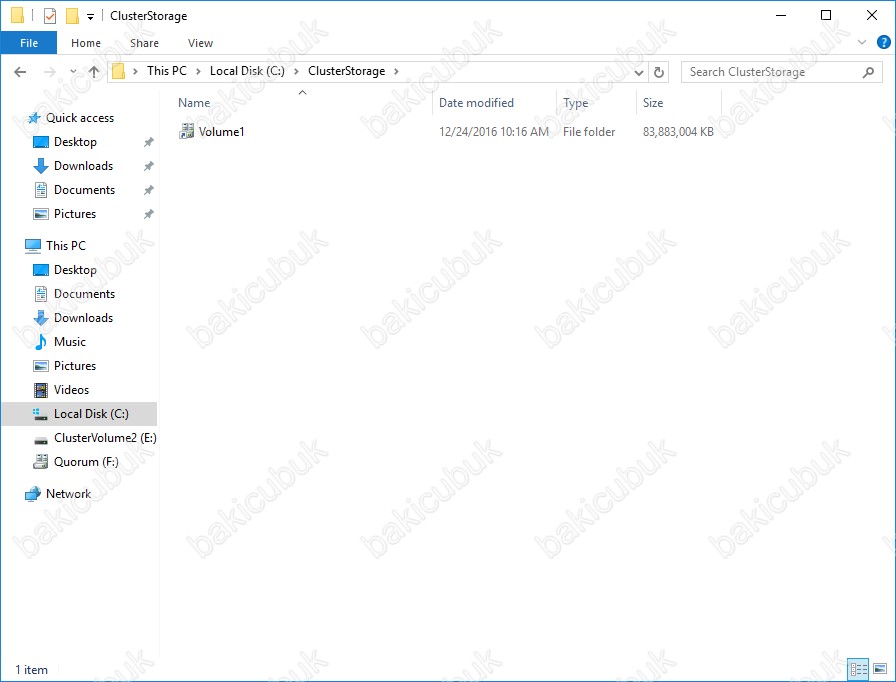
Task: Switch to the Share ribbon tab
Action: tap(144, 43)
